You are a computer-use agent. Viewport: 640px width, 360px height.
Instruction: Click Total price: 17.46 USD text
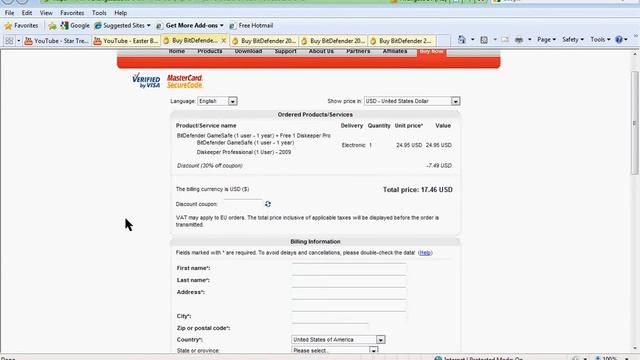[x=418, y=190]
